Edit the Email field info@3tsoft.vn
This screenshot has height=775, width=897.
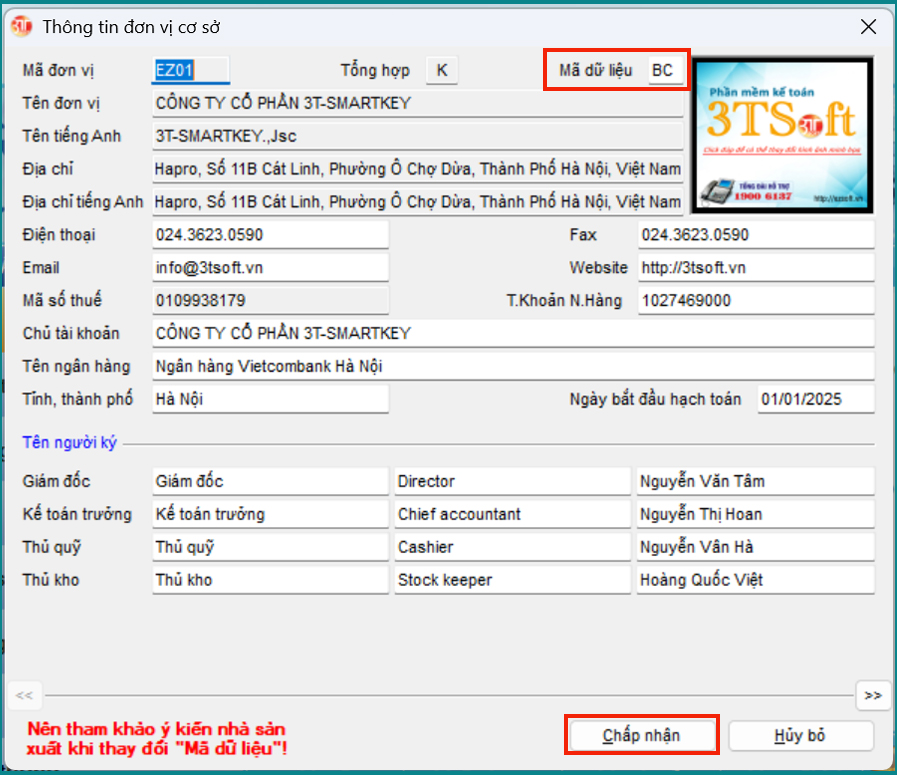[x=270, y=268]
